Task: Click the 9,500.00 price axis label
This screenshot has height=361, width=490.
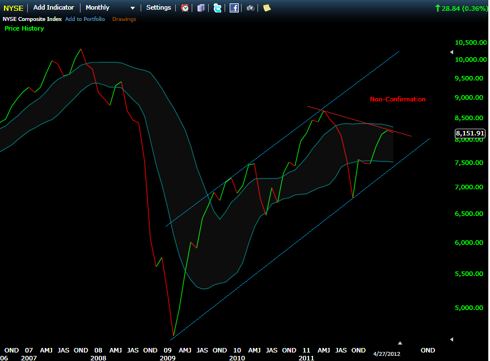Action: (x=469, y=78)
